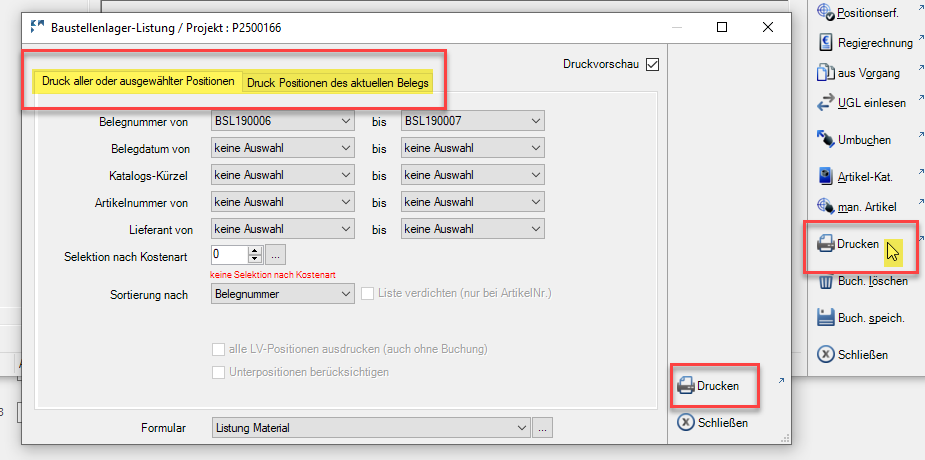Toggle 'Liste verdichten' checkbox
The image size is (925, 460).
(x=368, y=293)
